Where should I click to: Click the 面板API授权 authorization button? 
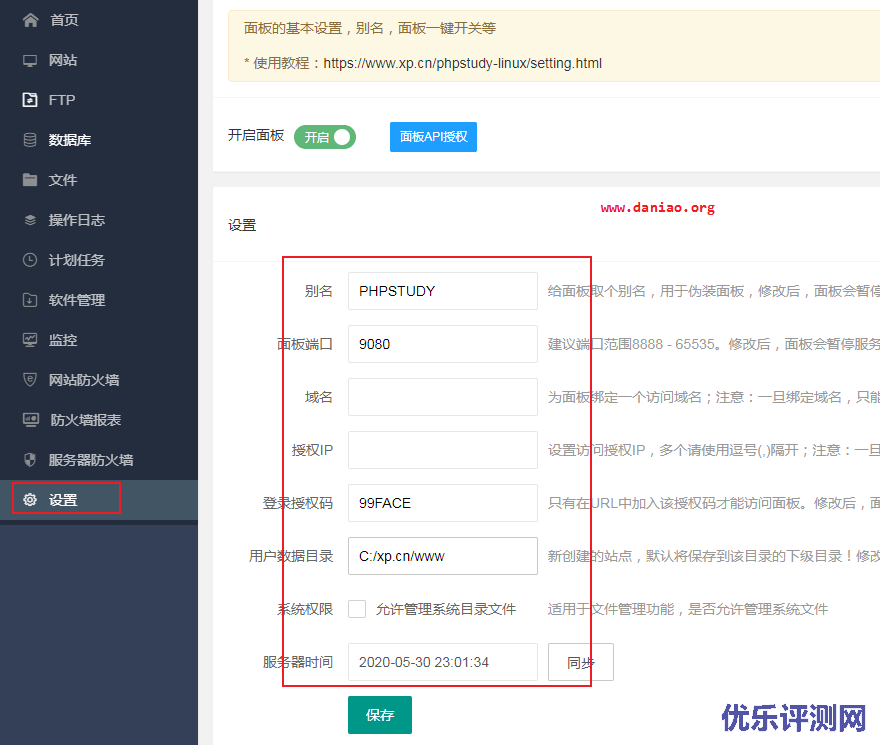pos(433,138)
